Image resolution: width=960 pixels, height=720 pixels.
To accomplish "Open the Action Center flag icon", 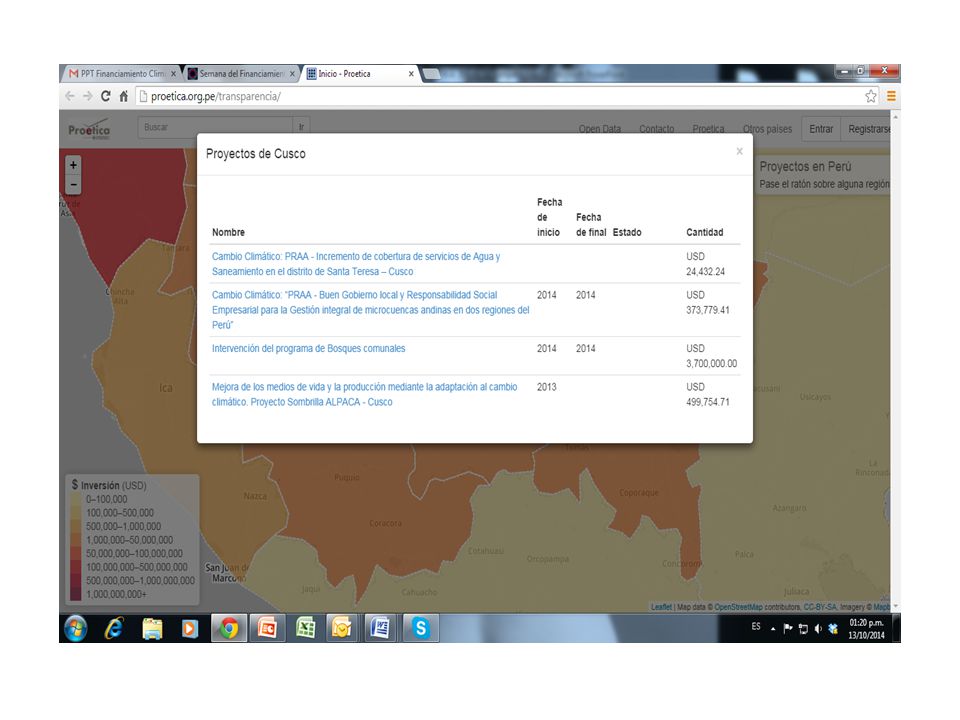I will [x=788, y=628].
